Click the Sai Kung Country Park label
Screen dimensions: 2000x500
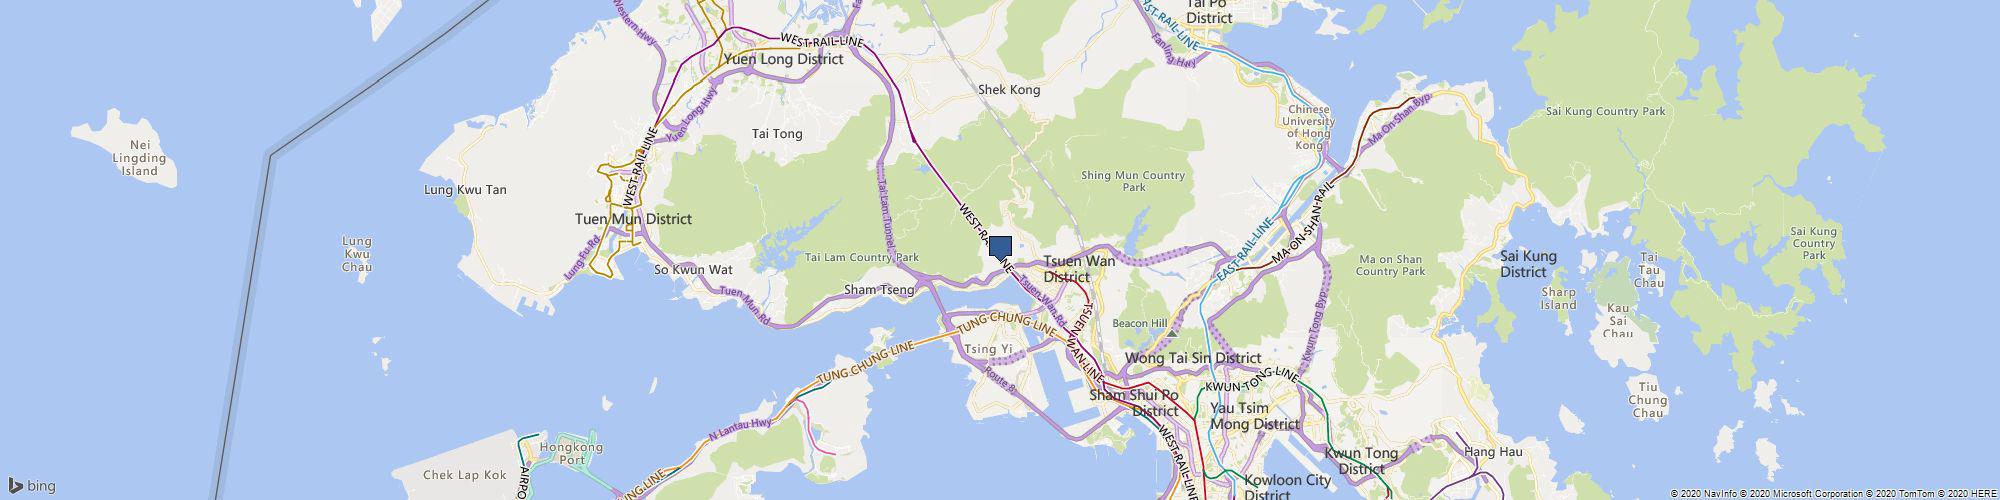1606,111
